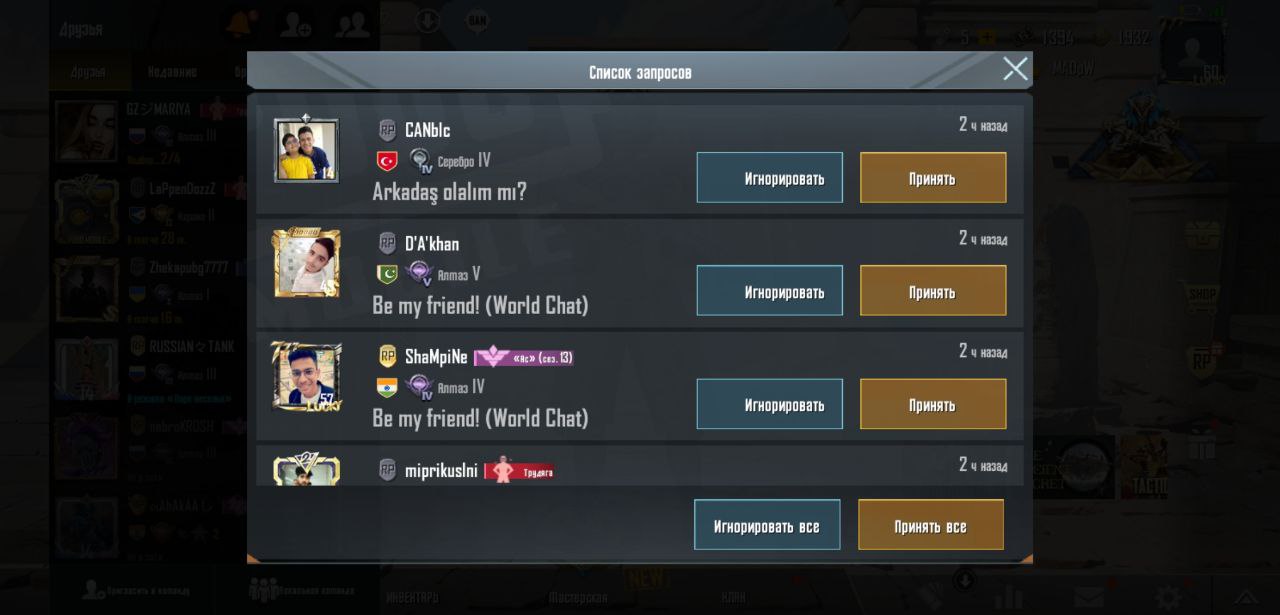Click the India flag under ShaMpiNe
1280x615 pixels.
pos(387,387)
